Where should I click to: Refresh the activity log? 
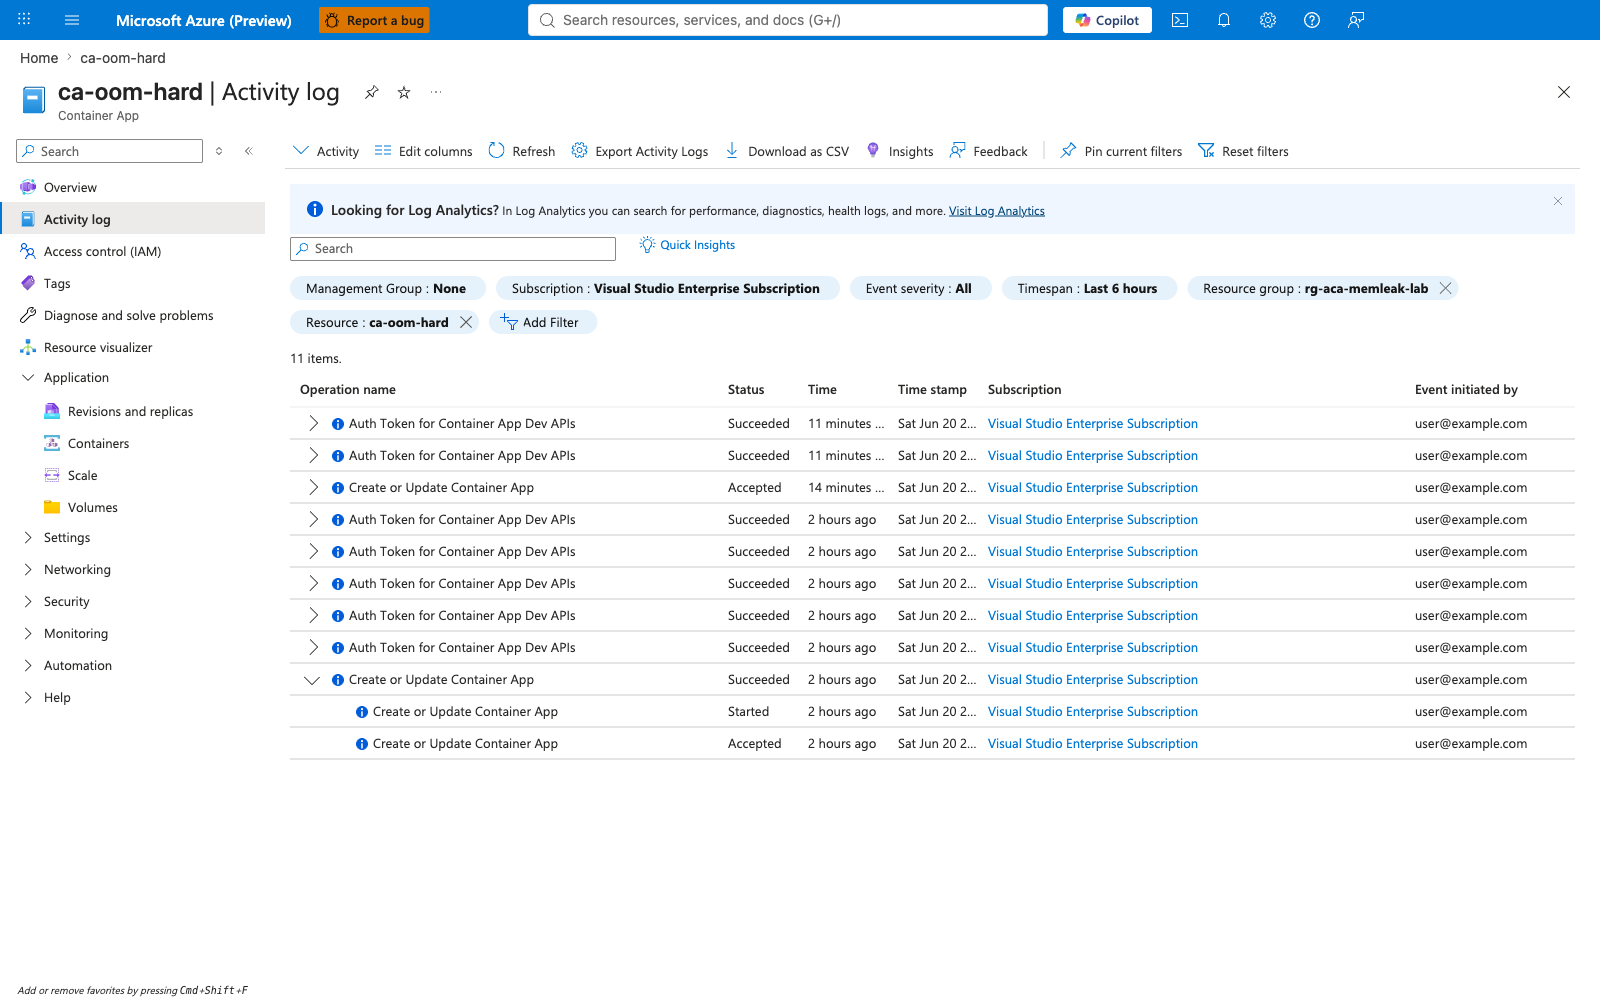(x=522, y=151)
